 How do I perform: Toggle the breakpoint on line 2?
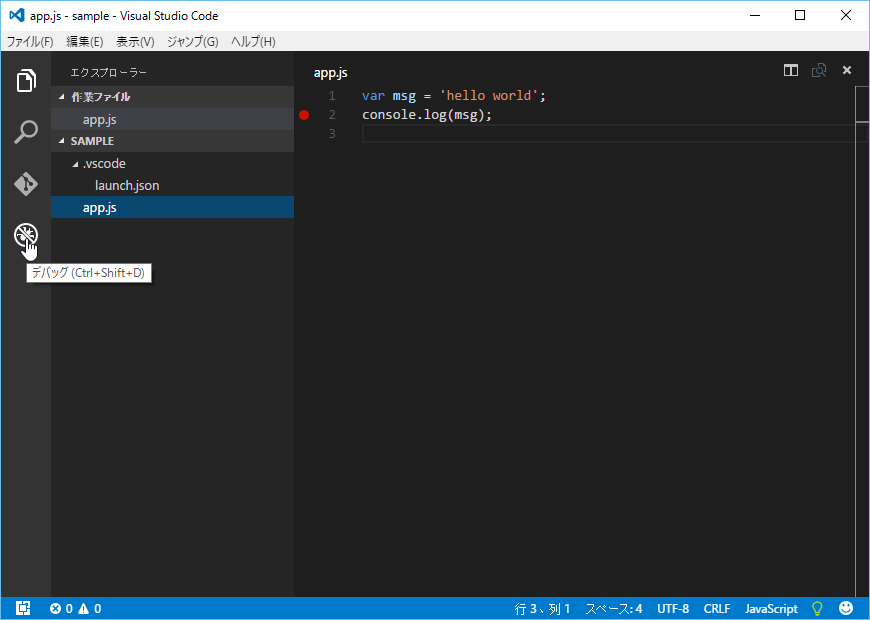tap(305, 115)
